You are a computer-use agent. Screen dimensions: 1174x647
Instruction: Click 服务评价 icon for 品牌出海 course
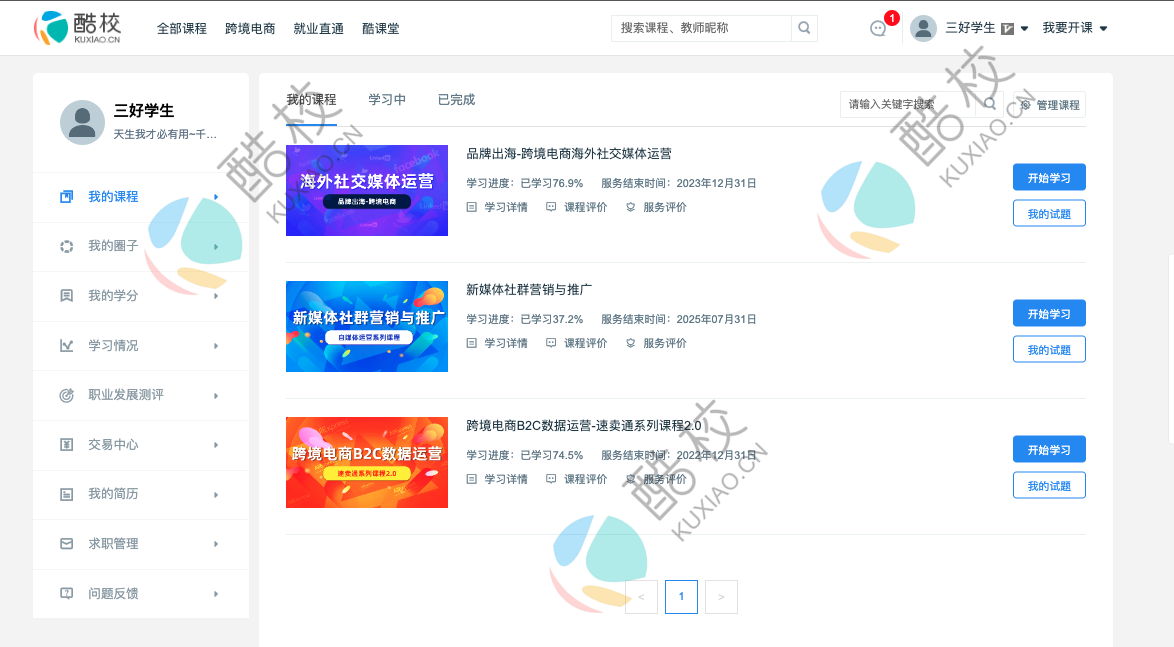pos(630,207)
